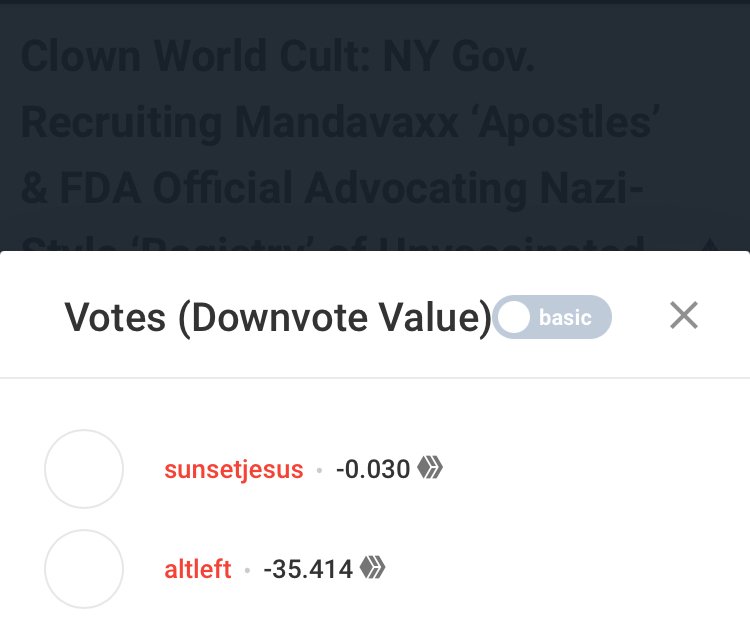750x620 pixels.
Task: Click 'Recruiting Mandavaxx Apostles' title line
Action: click(x=341, y=122)
